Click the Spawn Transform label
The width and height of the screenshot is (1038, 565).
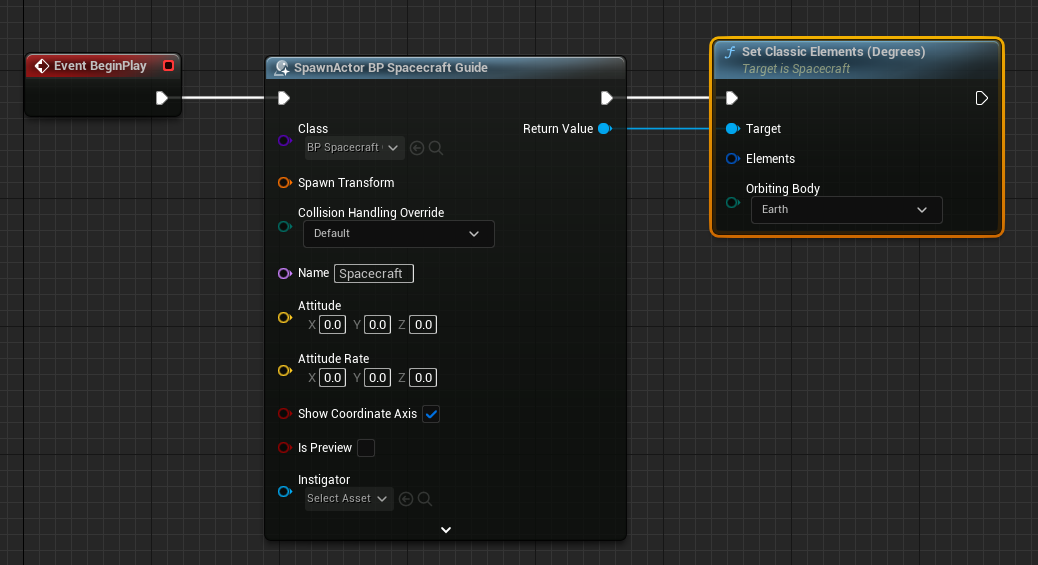point(346,183)
